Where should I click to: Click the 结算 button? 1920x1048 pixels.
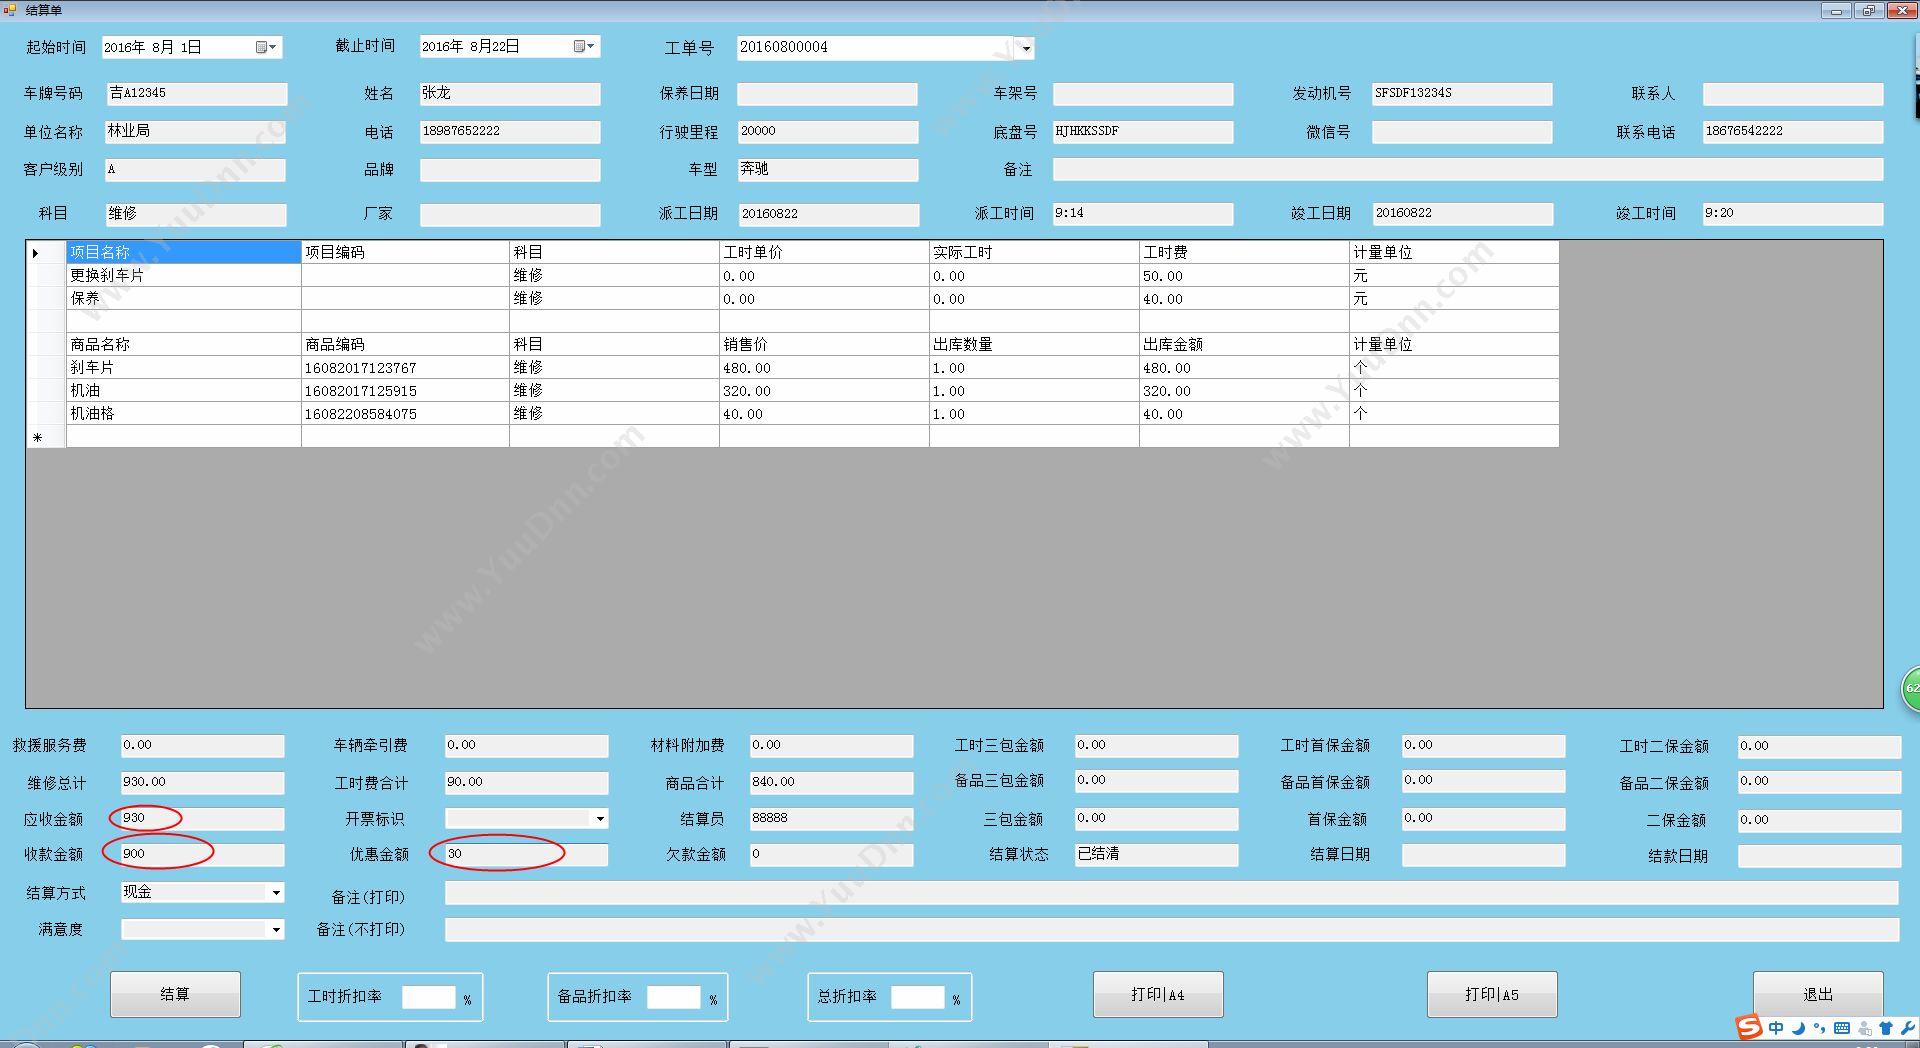pyautogui.click(x=175, y=994)
